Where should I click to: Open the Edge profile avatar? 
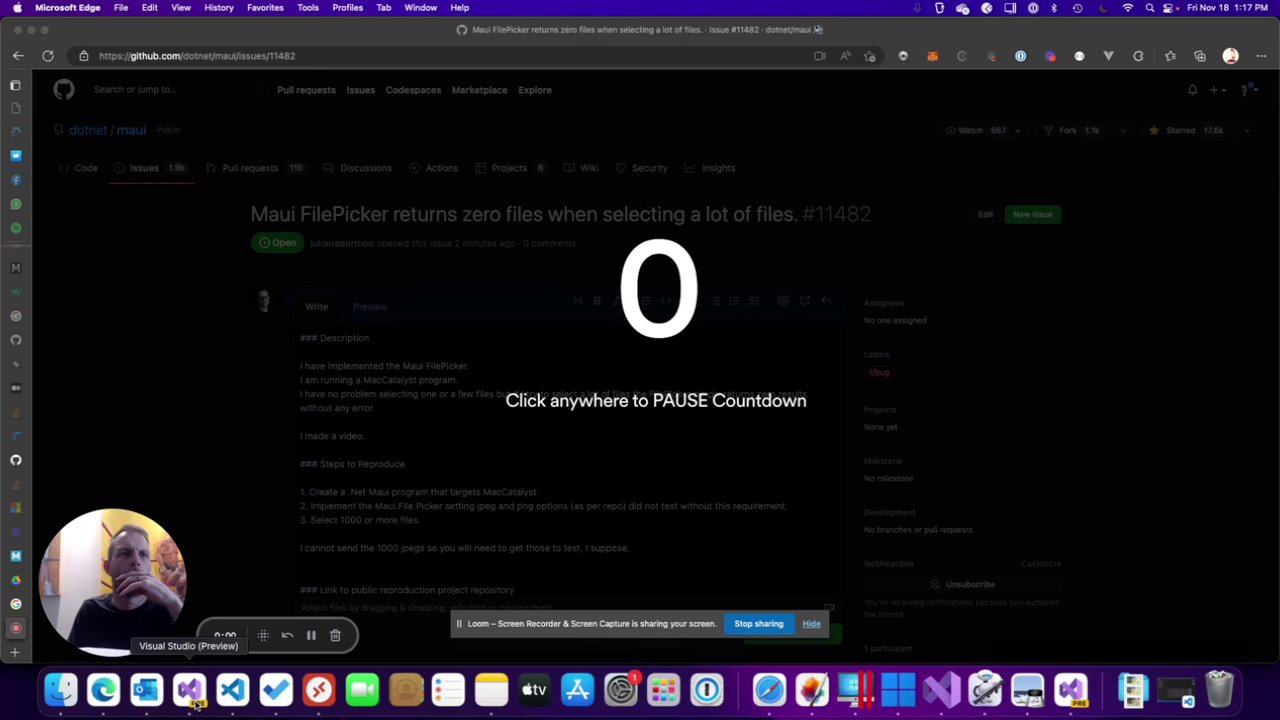point(1230,56)
